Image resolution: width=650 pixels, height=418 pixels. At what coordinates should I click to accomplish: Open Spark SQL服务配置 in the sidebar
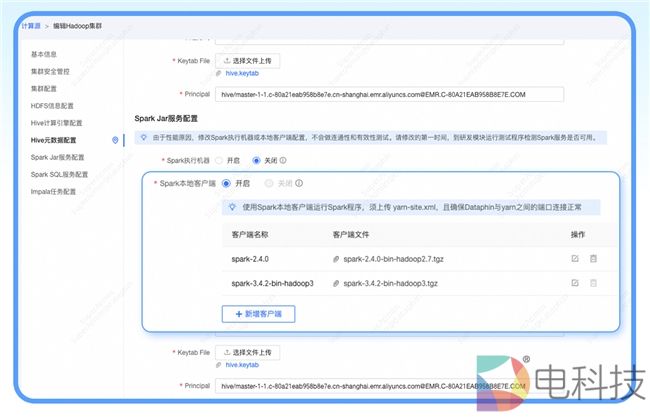(x=59, y=174)
